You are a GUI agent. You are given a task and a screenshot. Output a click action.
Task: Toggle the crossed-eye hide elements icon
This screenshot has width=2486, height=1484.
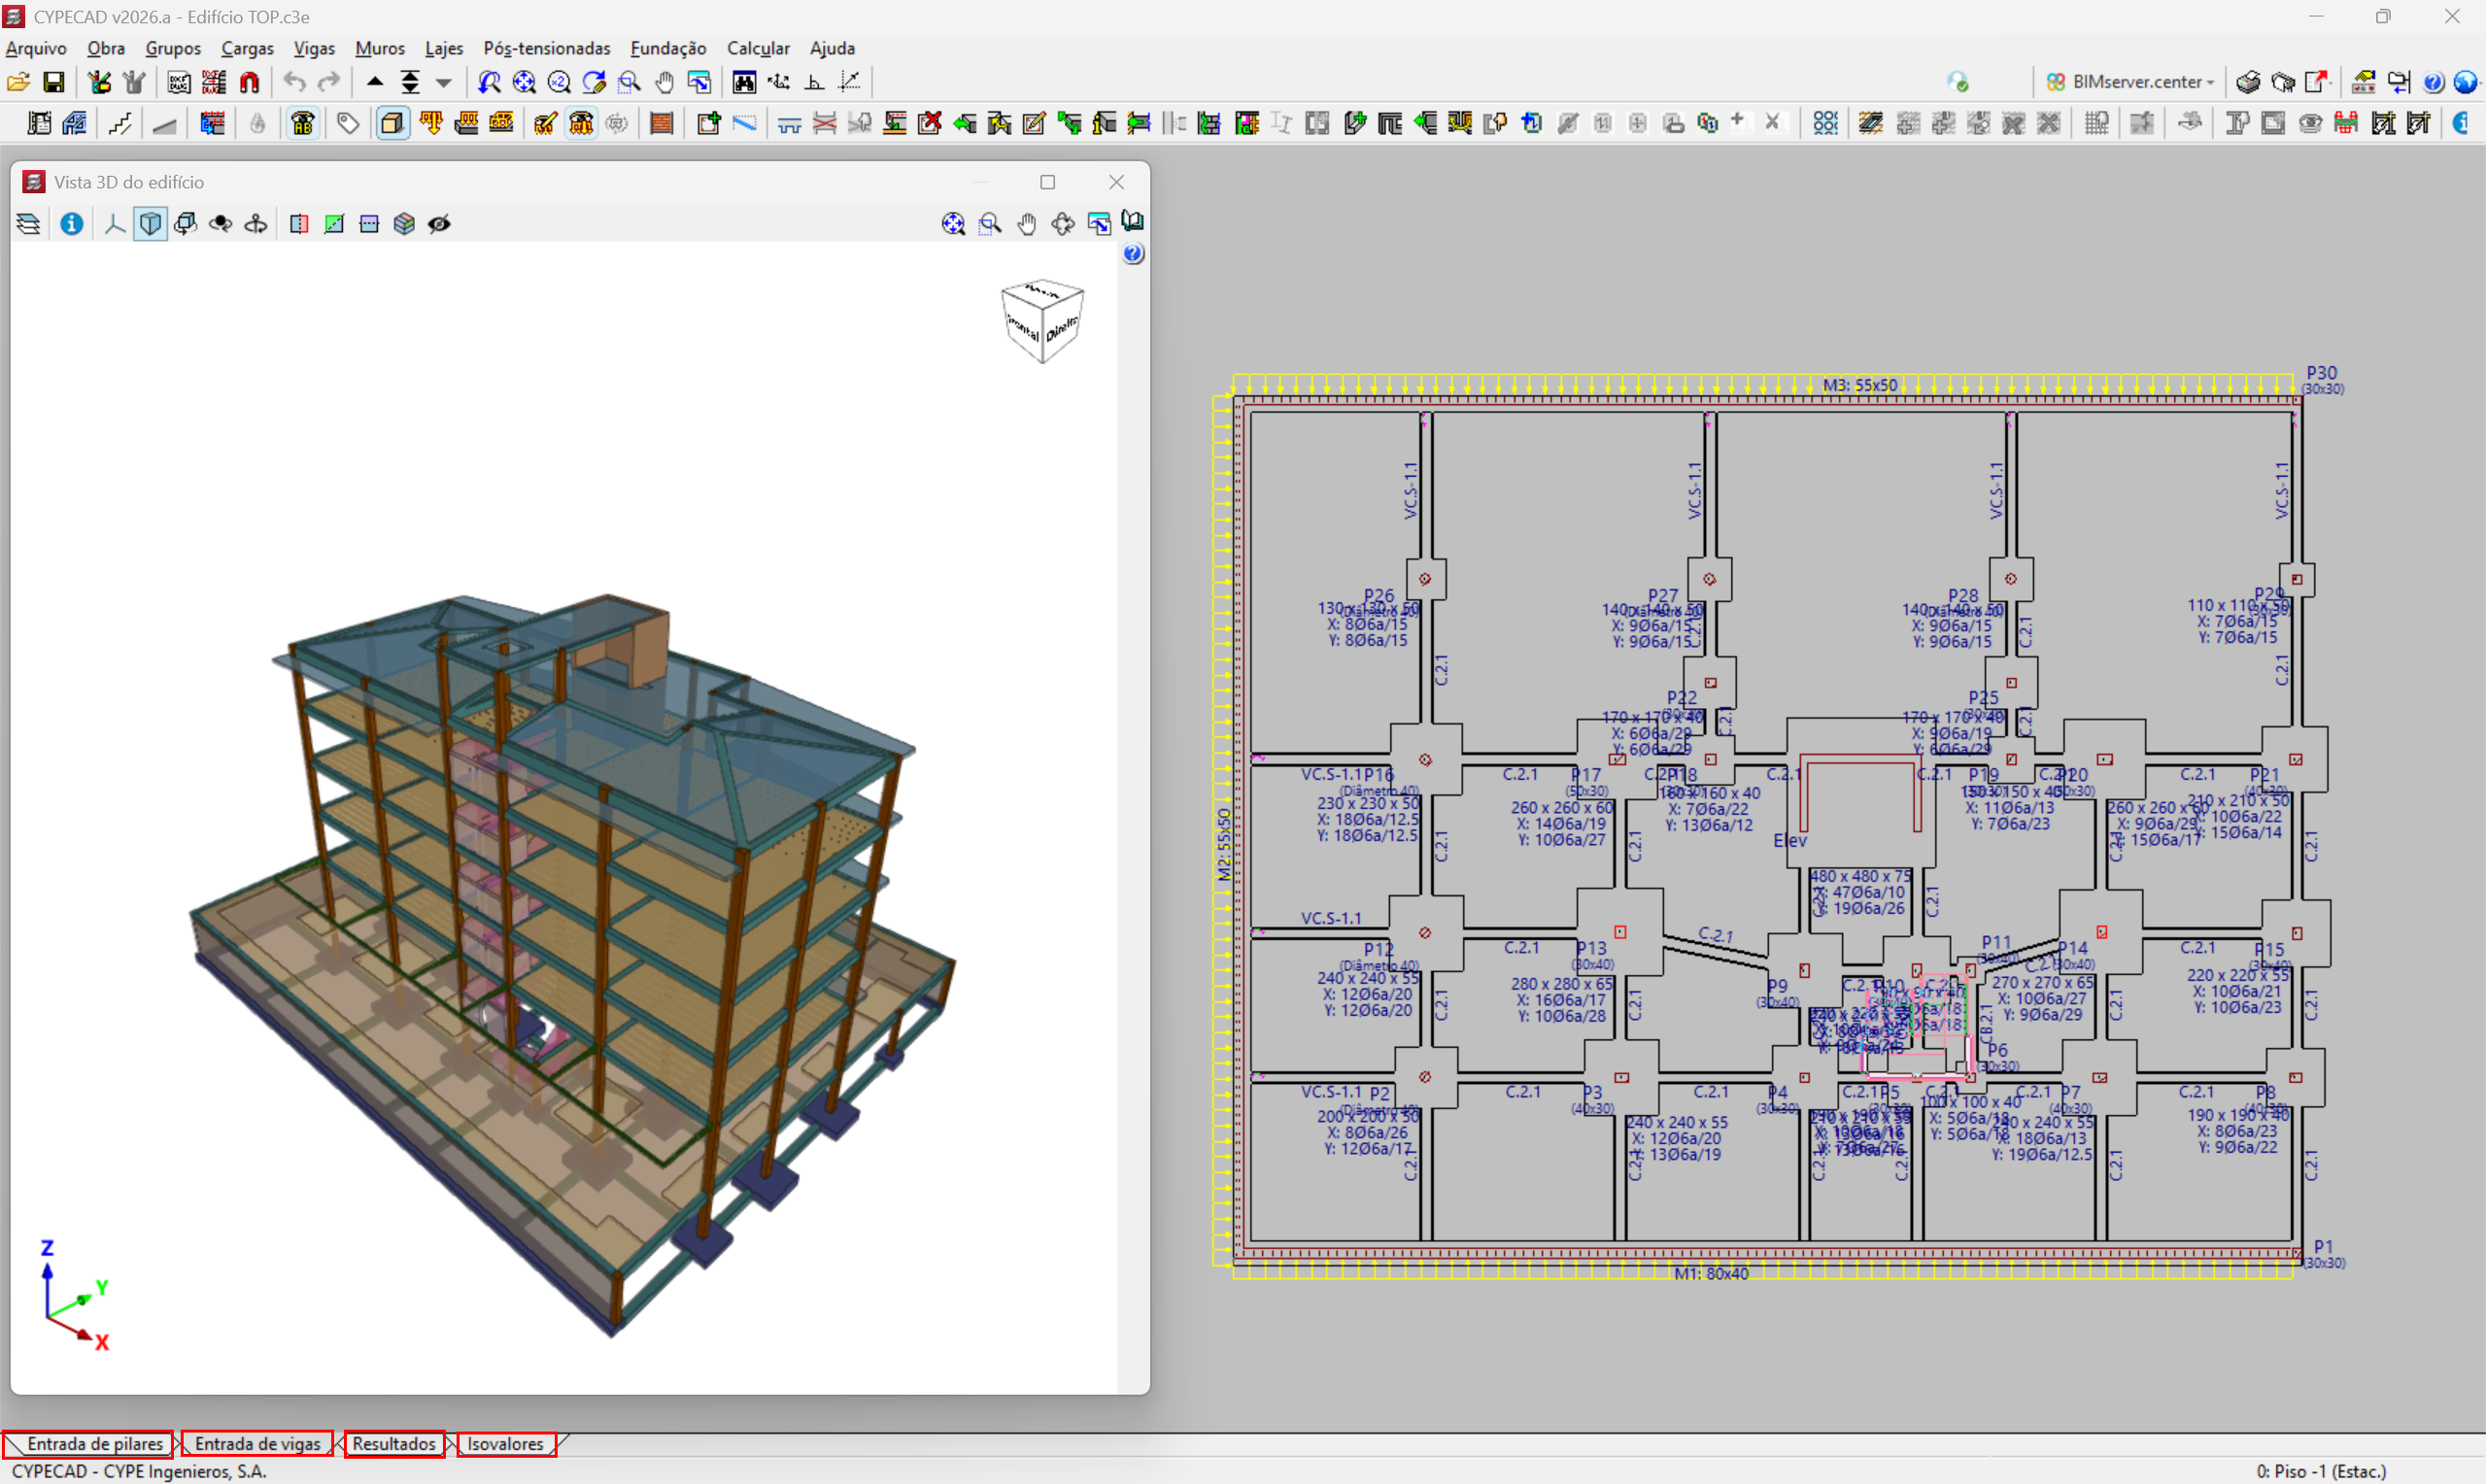click(x=439, y=224)
